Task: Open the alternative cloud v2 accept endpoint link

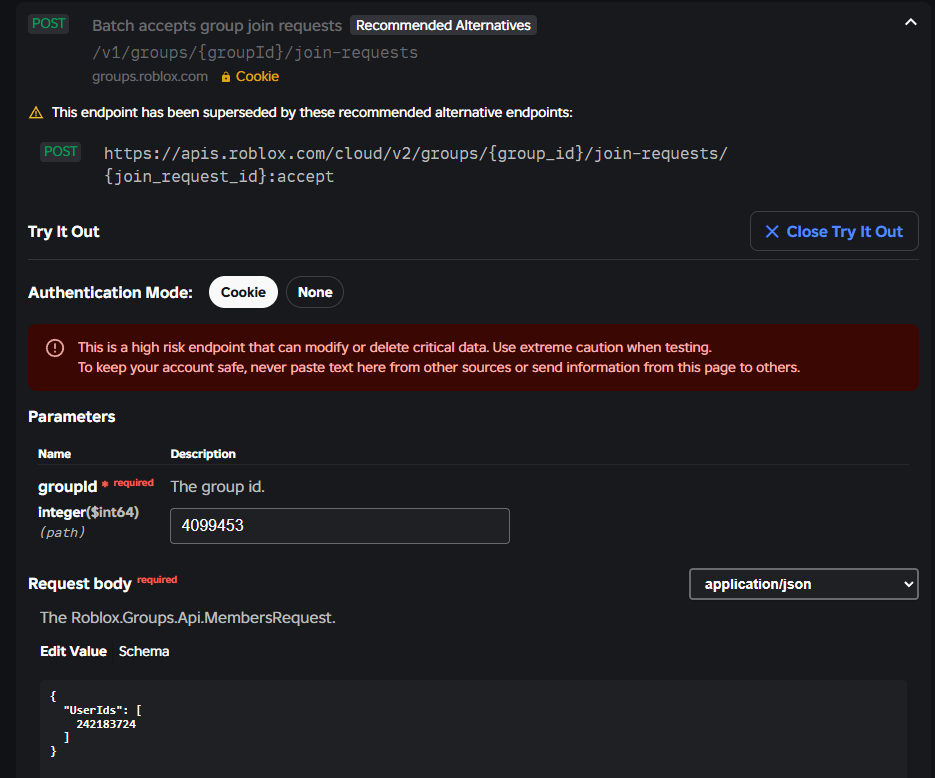Action: tap(415, 165)
